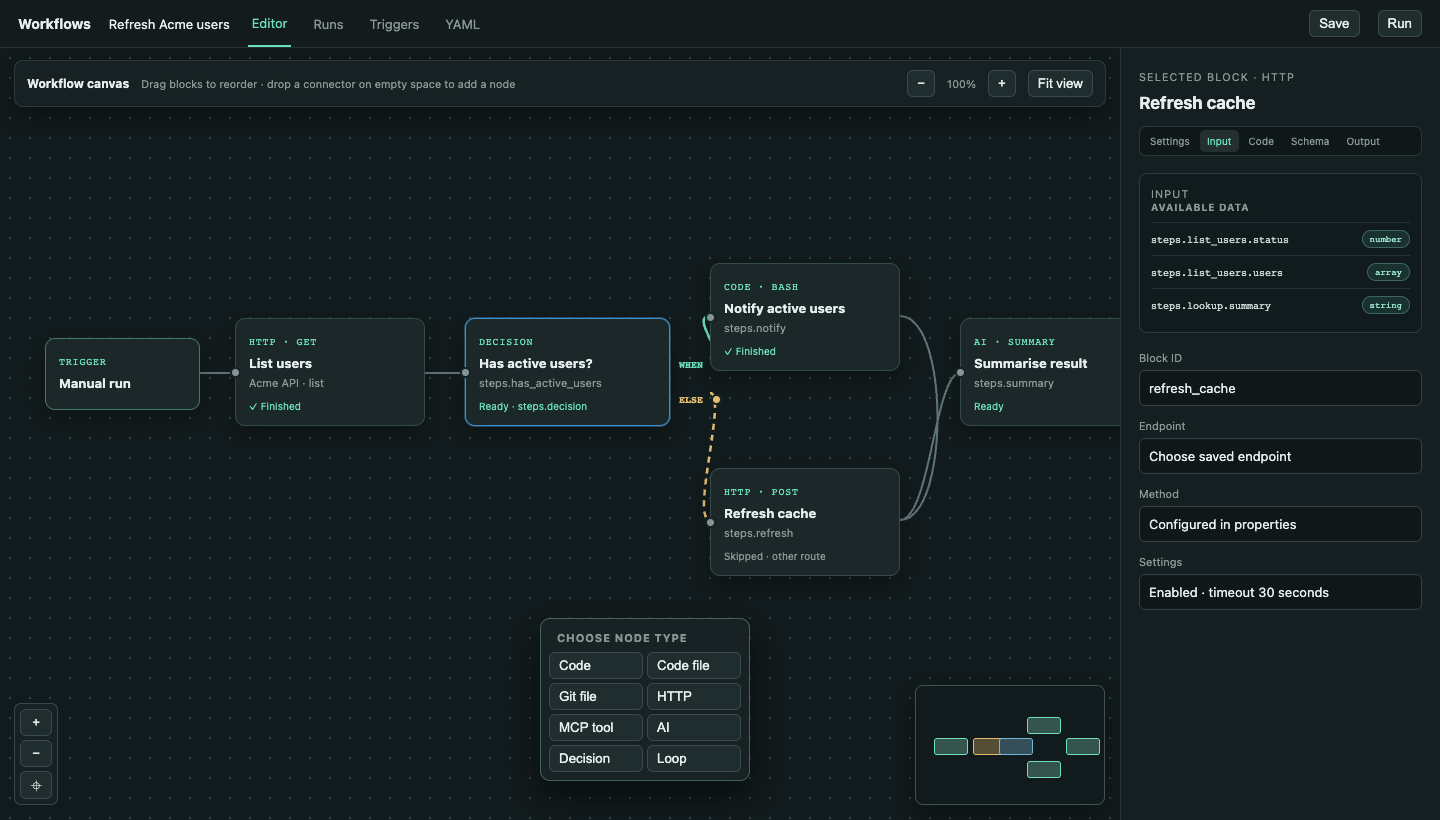Open the Endpoint saved endpoint dropdown
Image resolution: width=1440 pixels, height=820 pixels.
(x=1280, y=456)
